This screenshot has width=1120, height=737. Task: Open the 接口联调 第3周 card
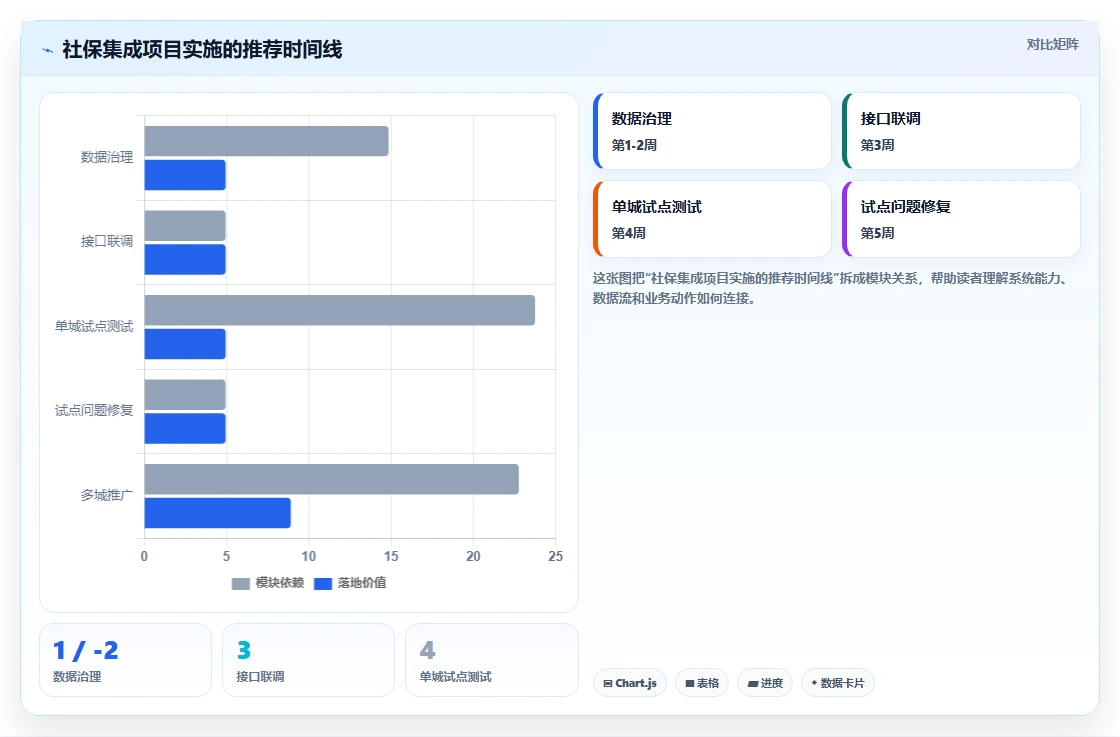(x=961, y=131)
